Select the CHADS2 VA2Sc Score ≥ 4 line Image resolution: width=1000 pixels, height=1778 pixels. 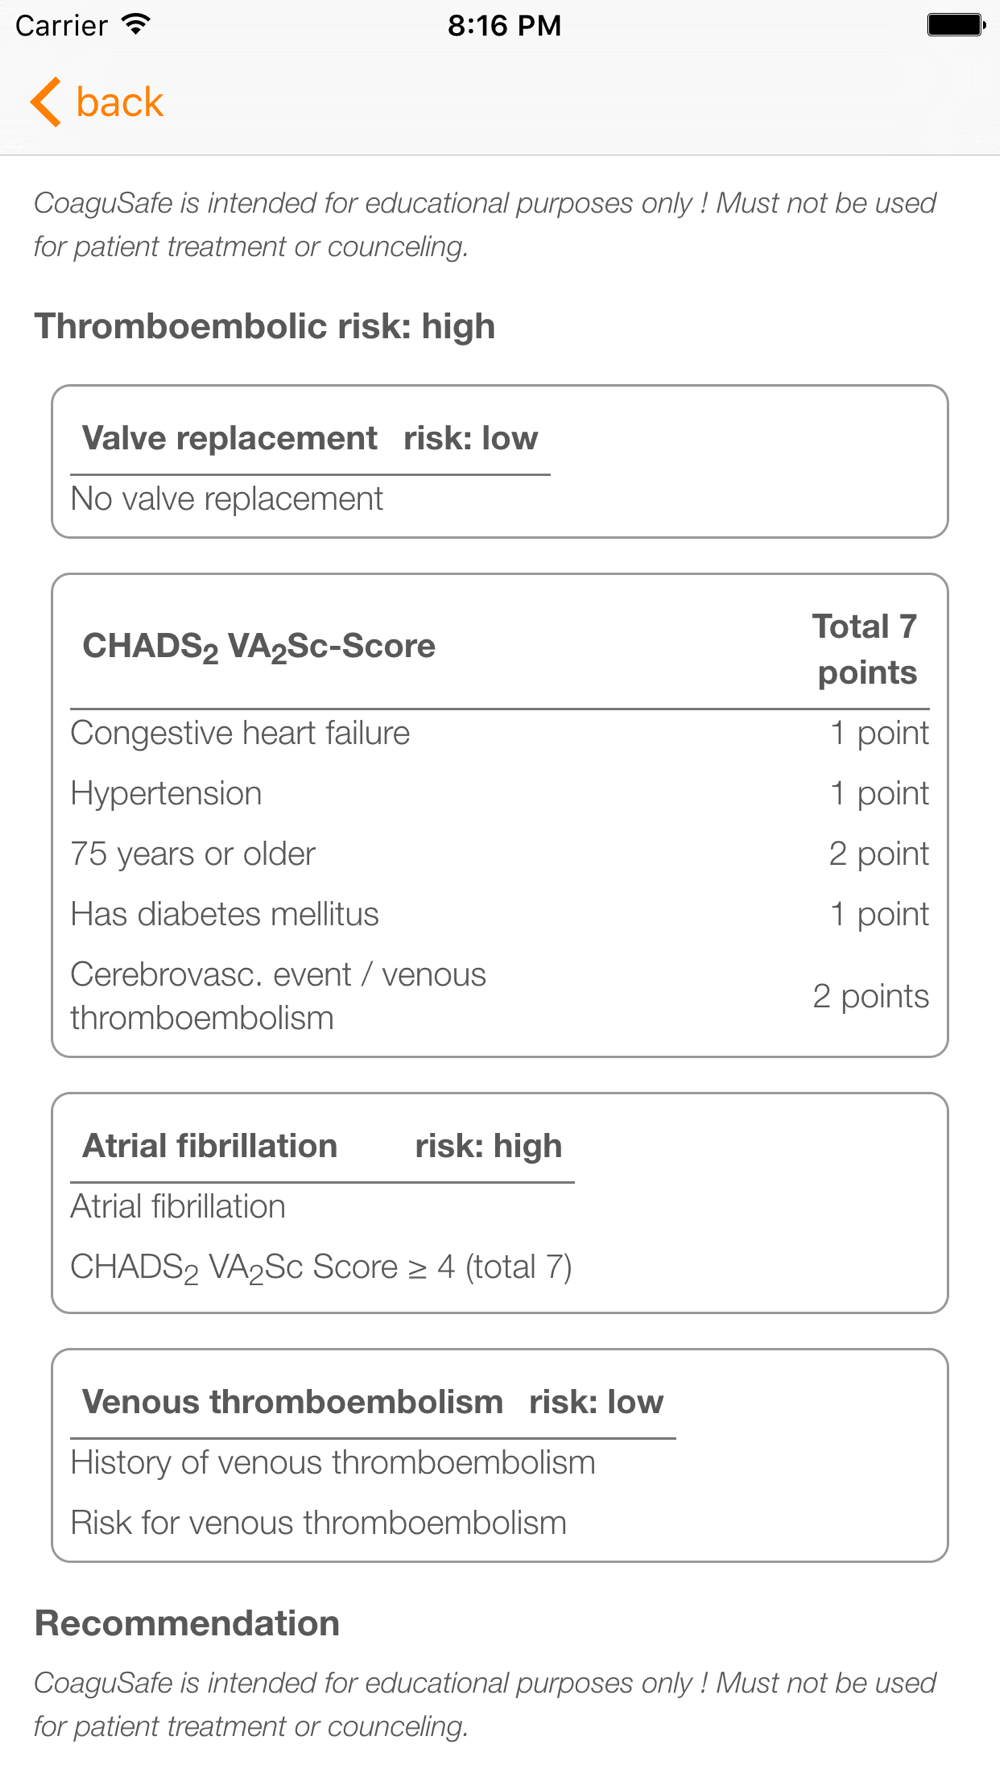pos(321,1267)
